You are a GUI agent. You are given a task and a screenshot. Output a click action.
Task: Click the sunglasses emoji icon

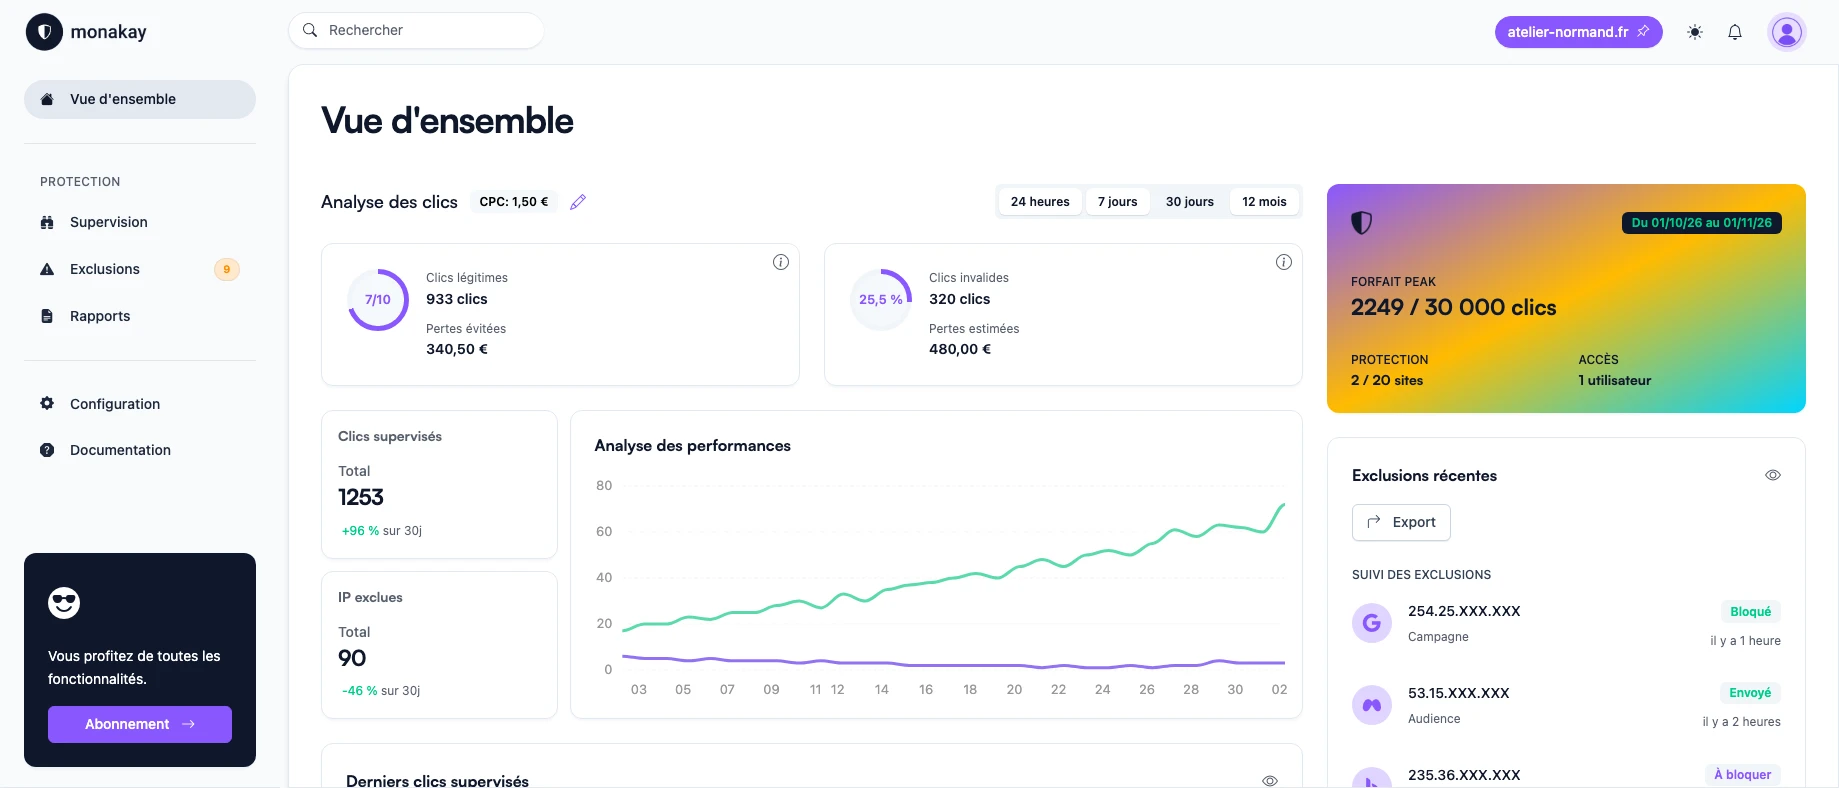pyautogui.click(x=64, y=603)
